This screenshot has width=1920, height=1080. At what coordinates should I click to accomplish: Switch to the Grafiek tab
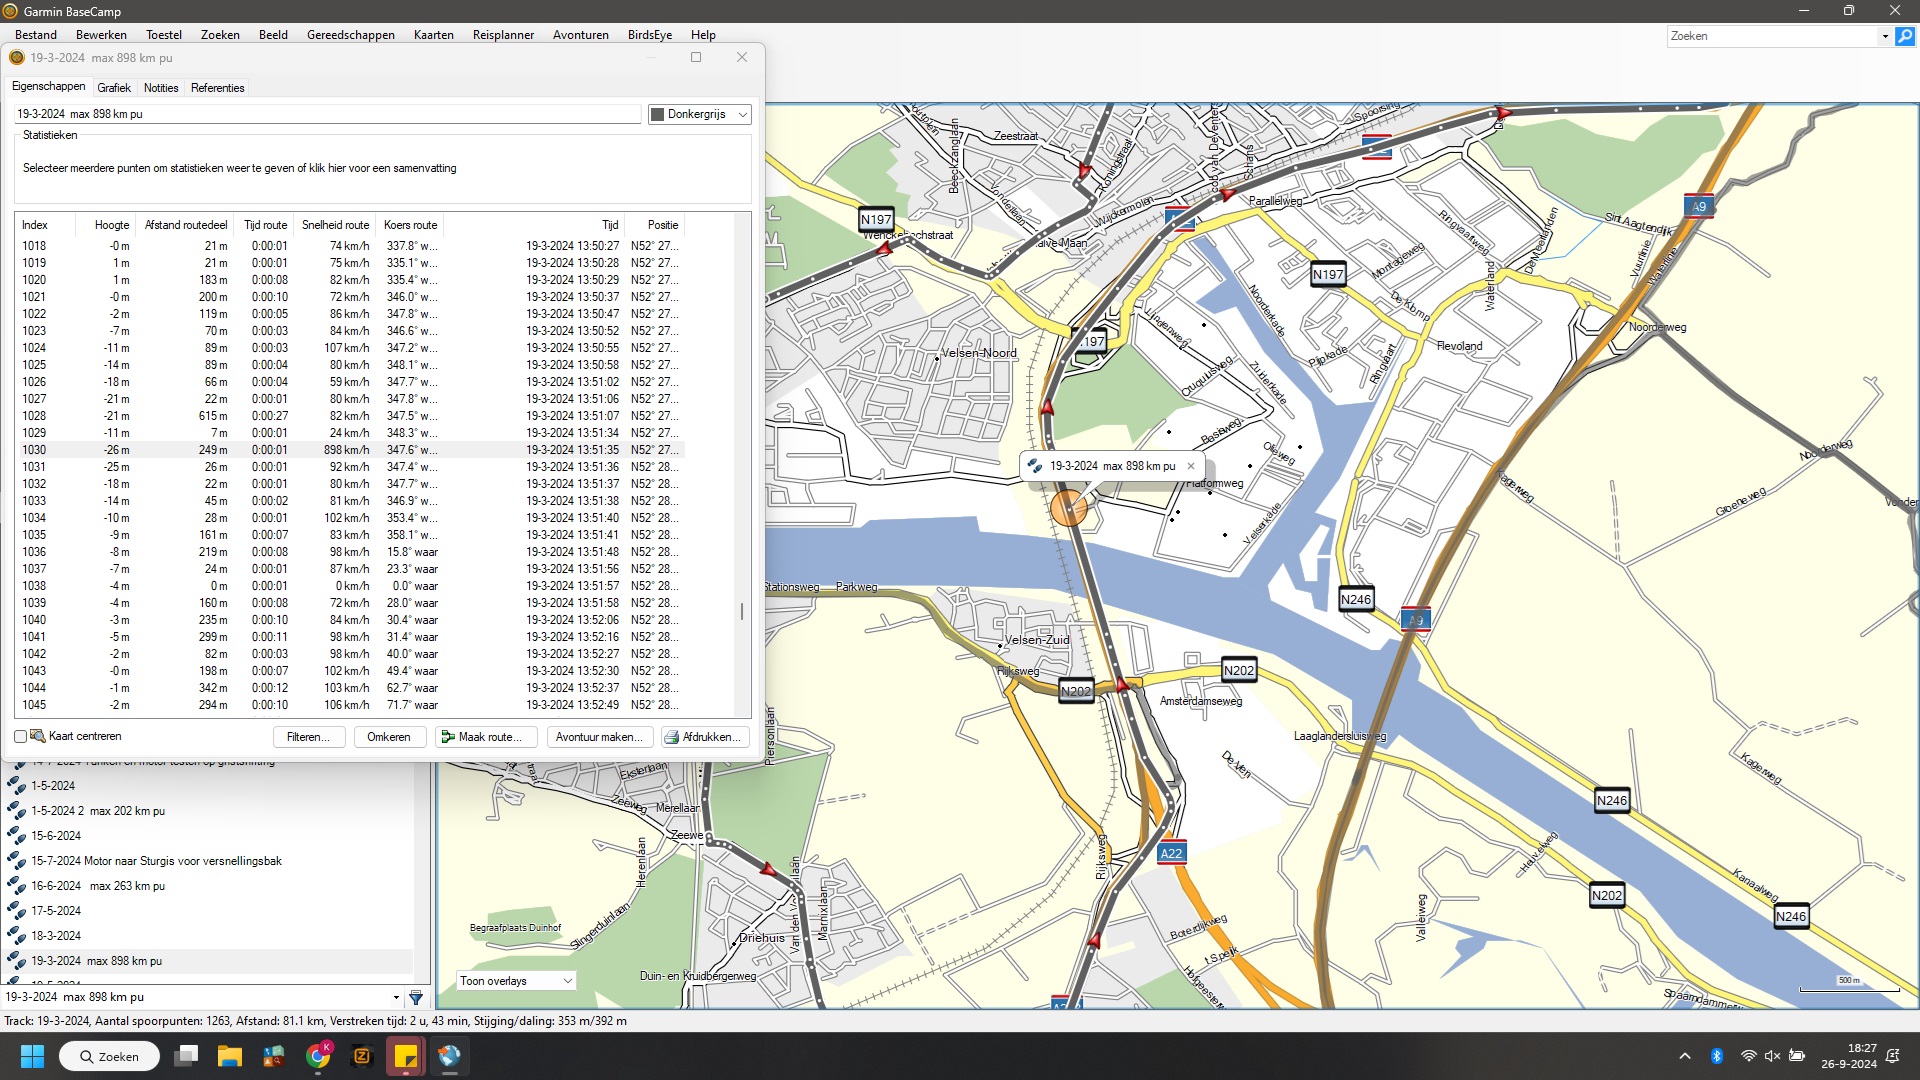coord(114,88)
